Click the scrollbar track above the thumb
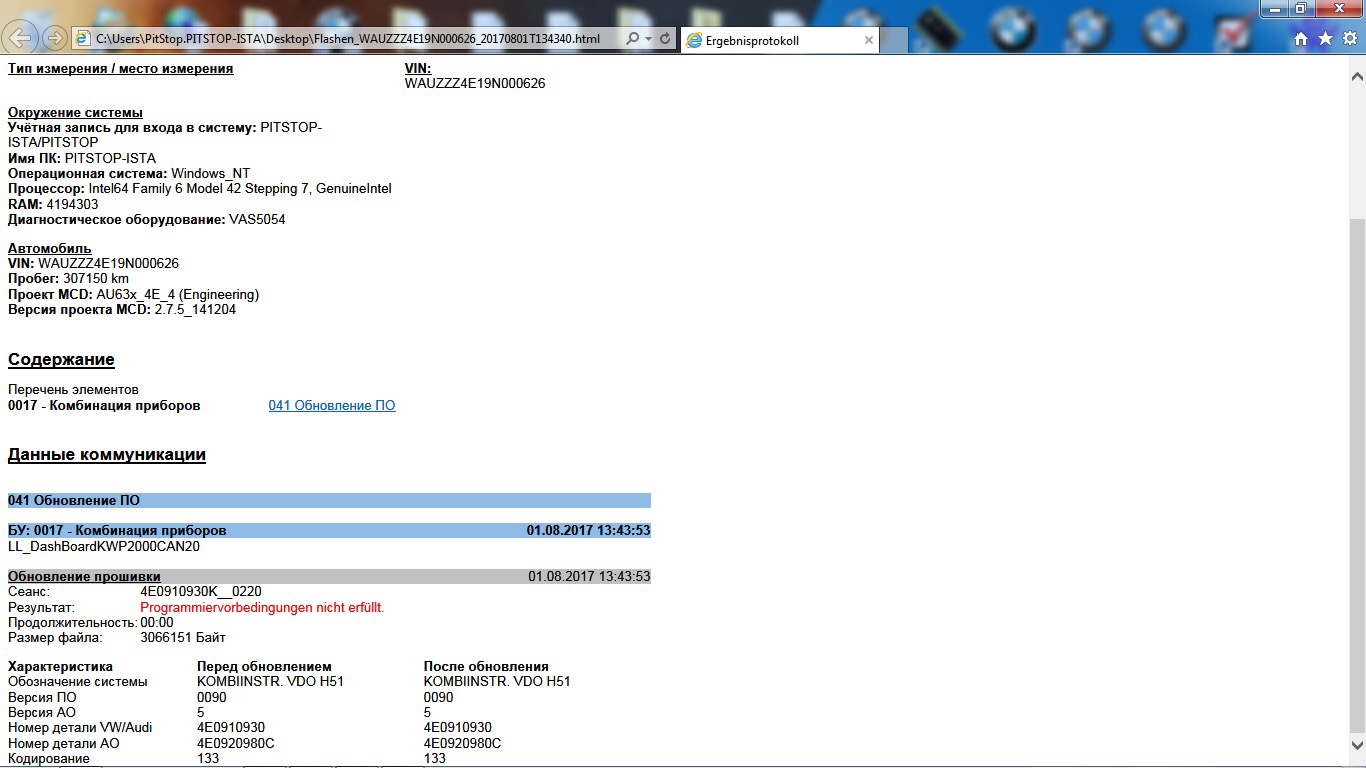1366x768 pixels. (1357, 150)
